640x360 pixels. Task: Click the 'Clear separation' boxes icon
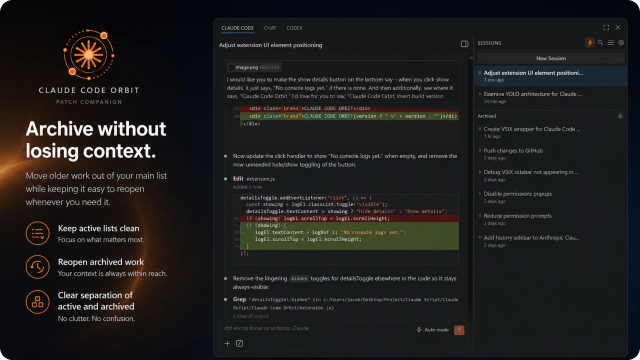click(x=38, y=302)
